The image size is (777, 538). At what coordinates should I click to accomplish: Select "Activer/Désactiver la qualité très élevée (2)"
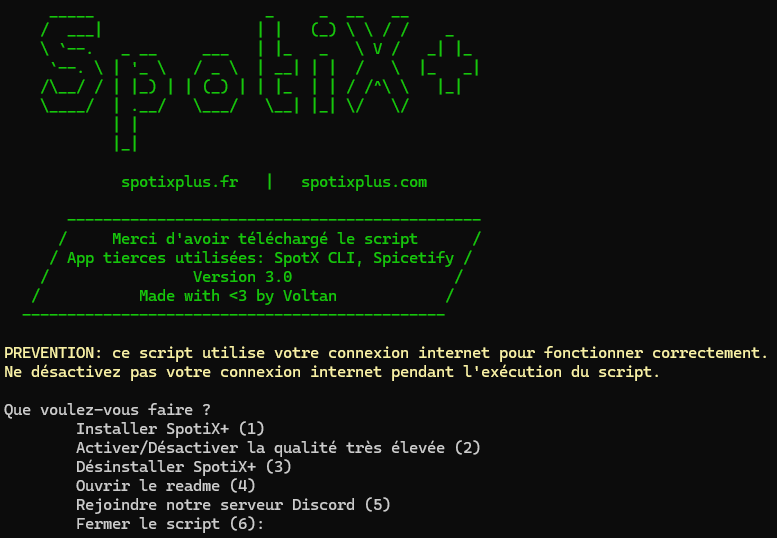click(x=278, y=448)
